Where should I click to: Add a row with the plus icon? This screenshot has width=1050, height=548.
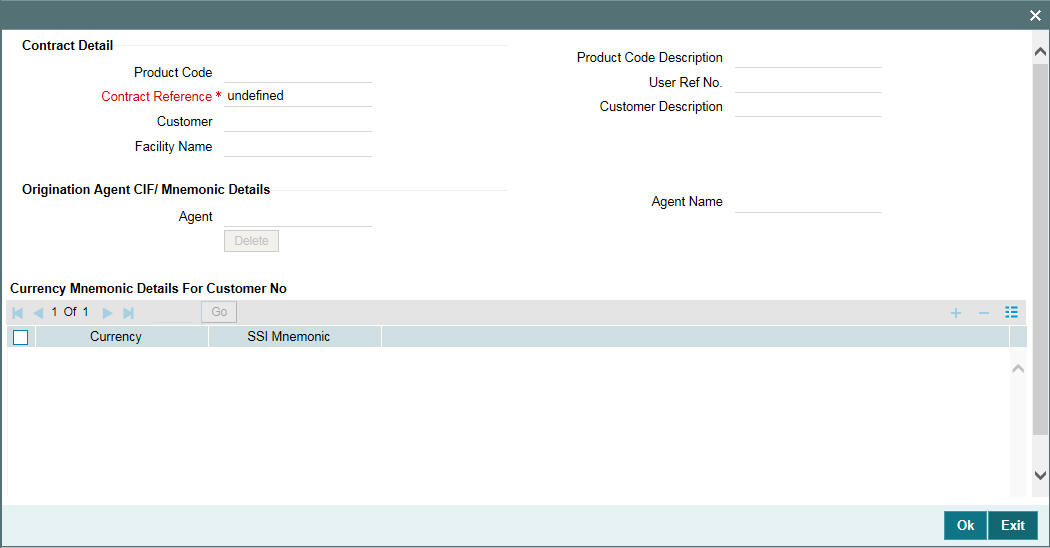pyautogui.click(x=956, y=313)
